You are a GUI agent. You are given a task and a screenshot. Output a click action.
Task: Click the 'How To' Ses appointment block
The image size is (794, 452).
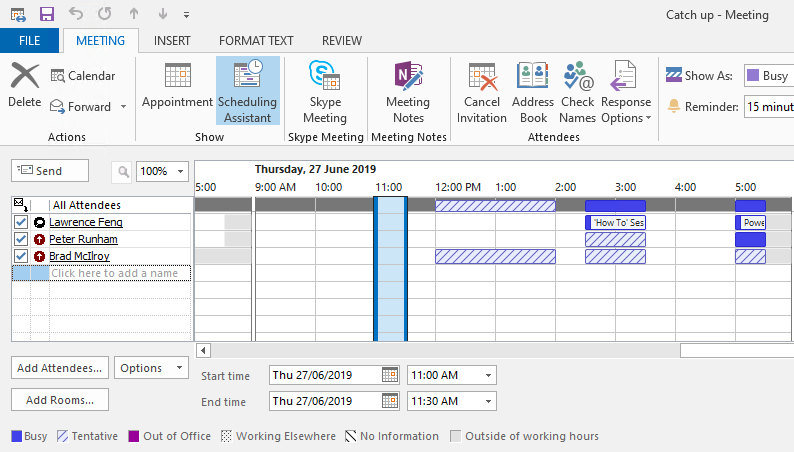coord(615,223)
